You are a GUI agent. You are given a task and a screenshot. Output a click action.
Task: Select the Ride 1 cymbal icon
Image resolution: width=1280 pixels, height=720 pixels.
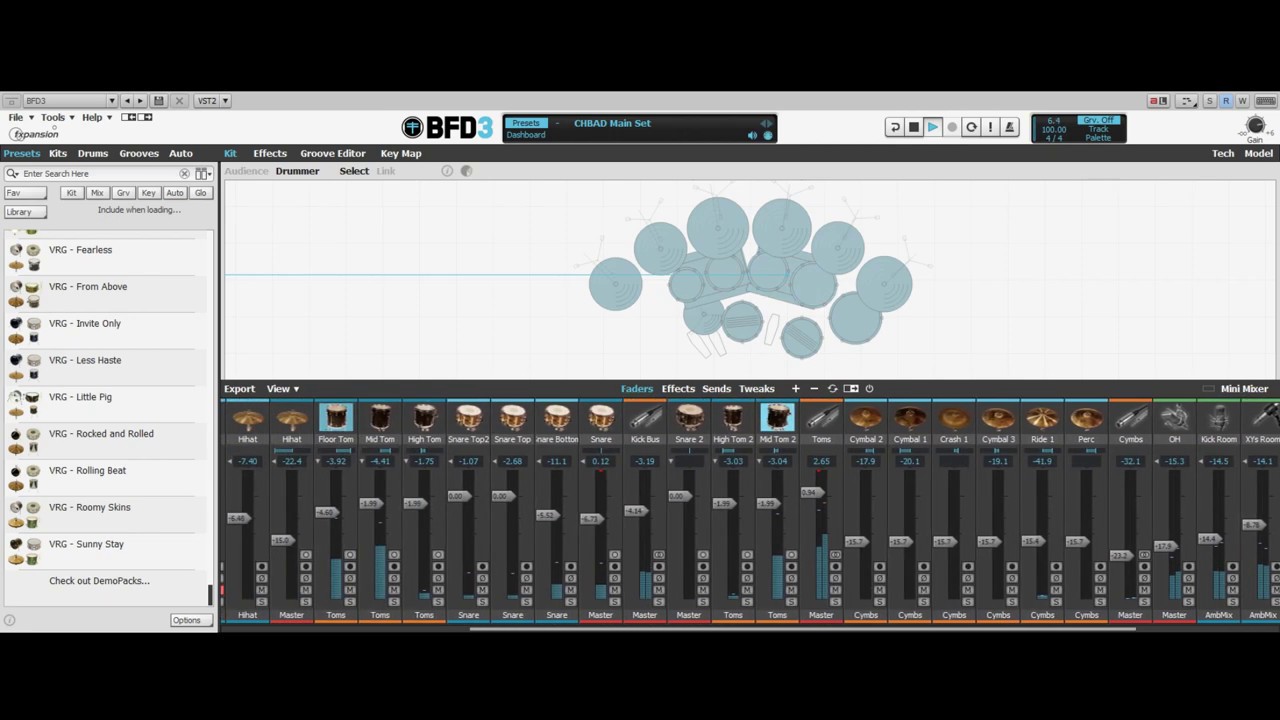[x=1042, y=417]
